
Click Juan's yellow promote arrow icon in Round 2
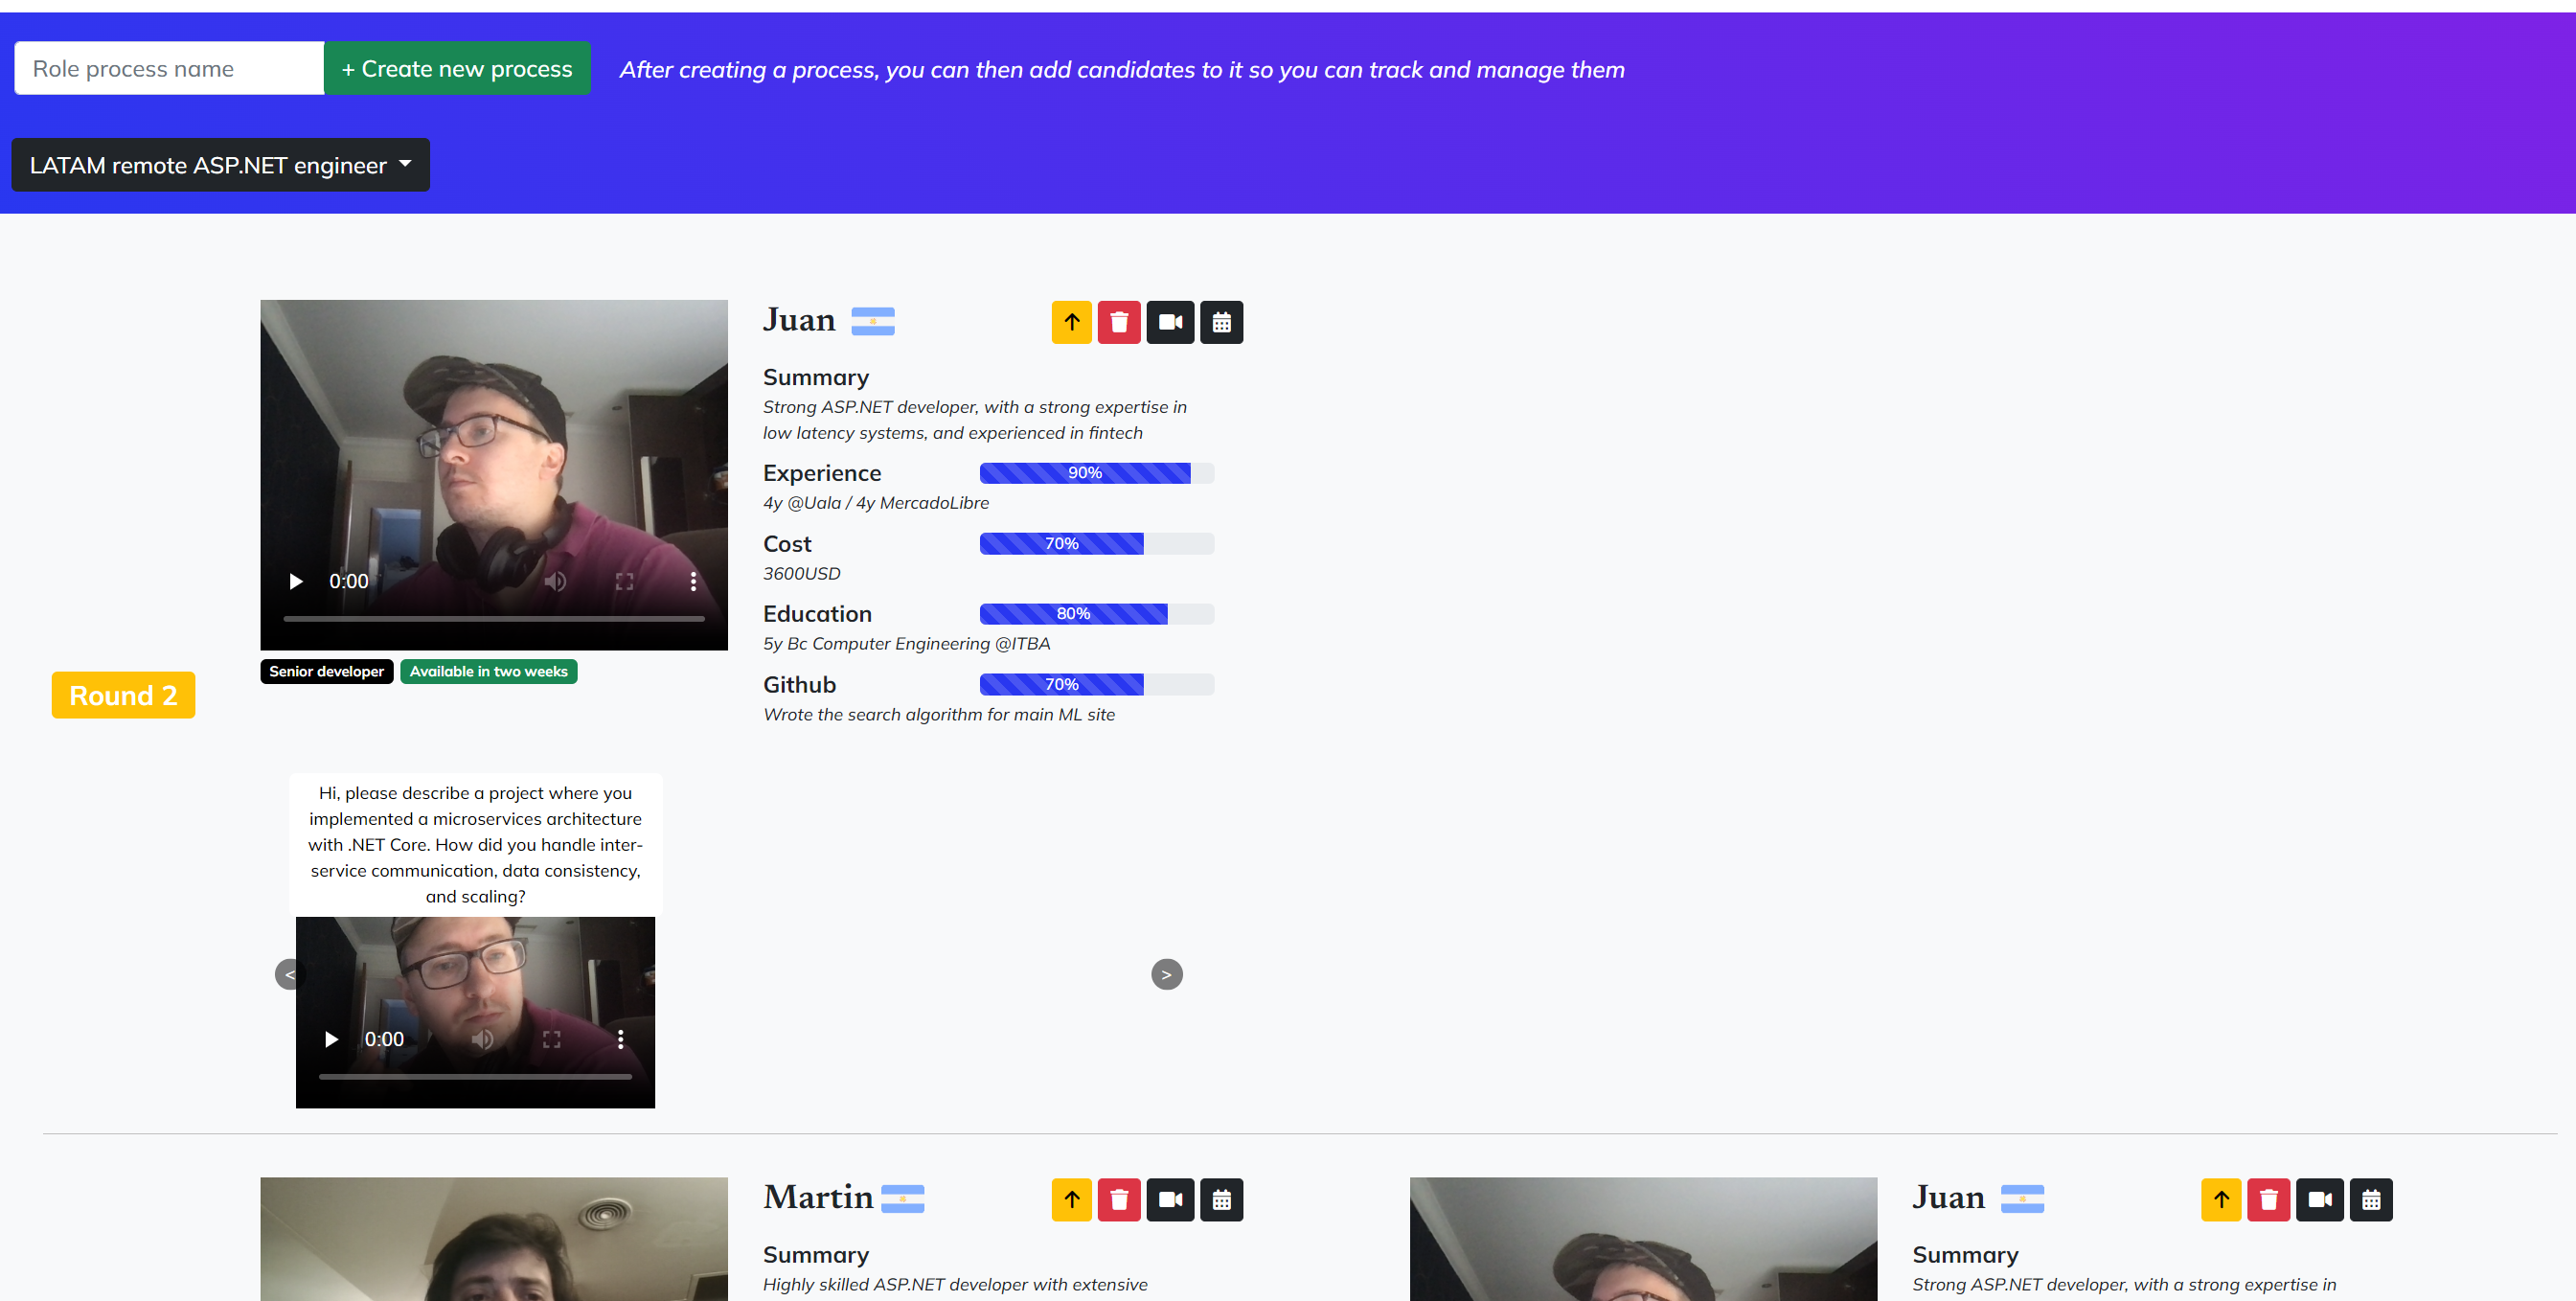[x=1071, y=322]
